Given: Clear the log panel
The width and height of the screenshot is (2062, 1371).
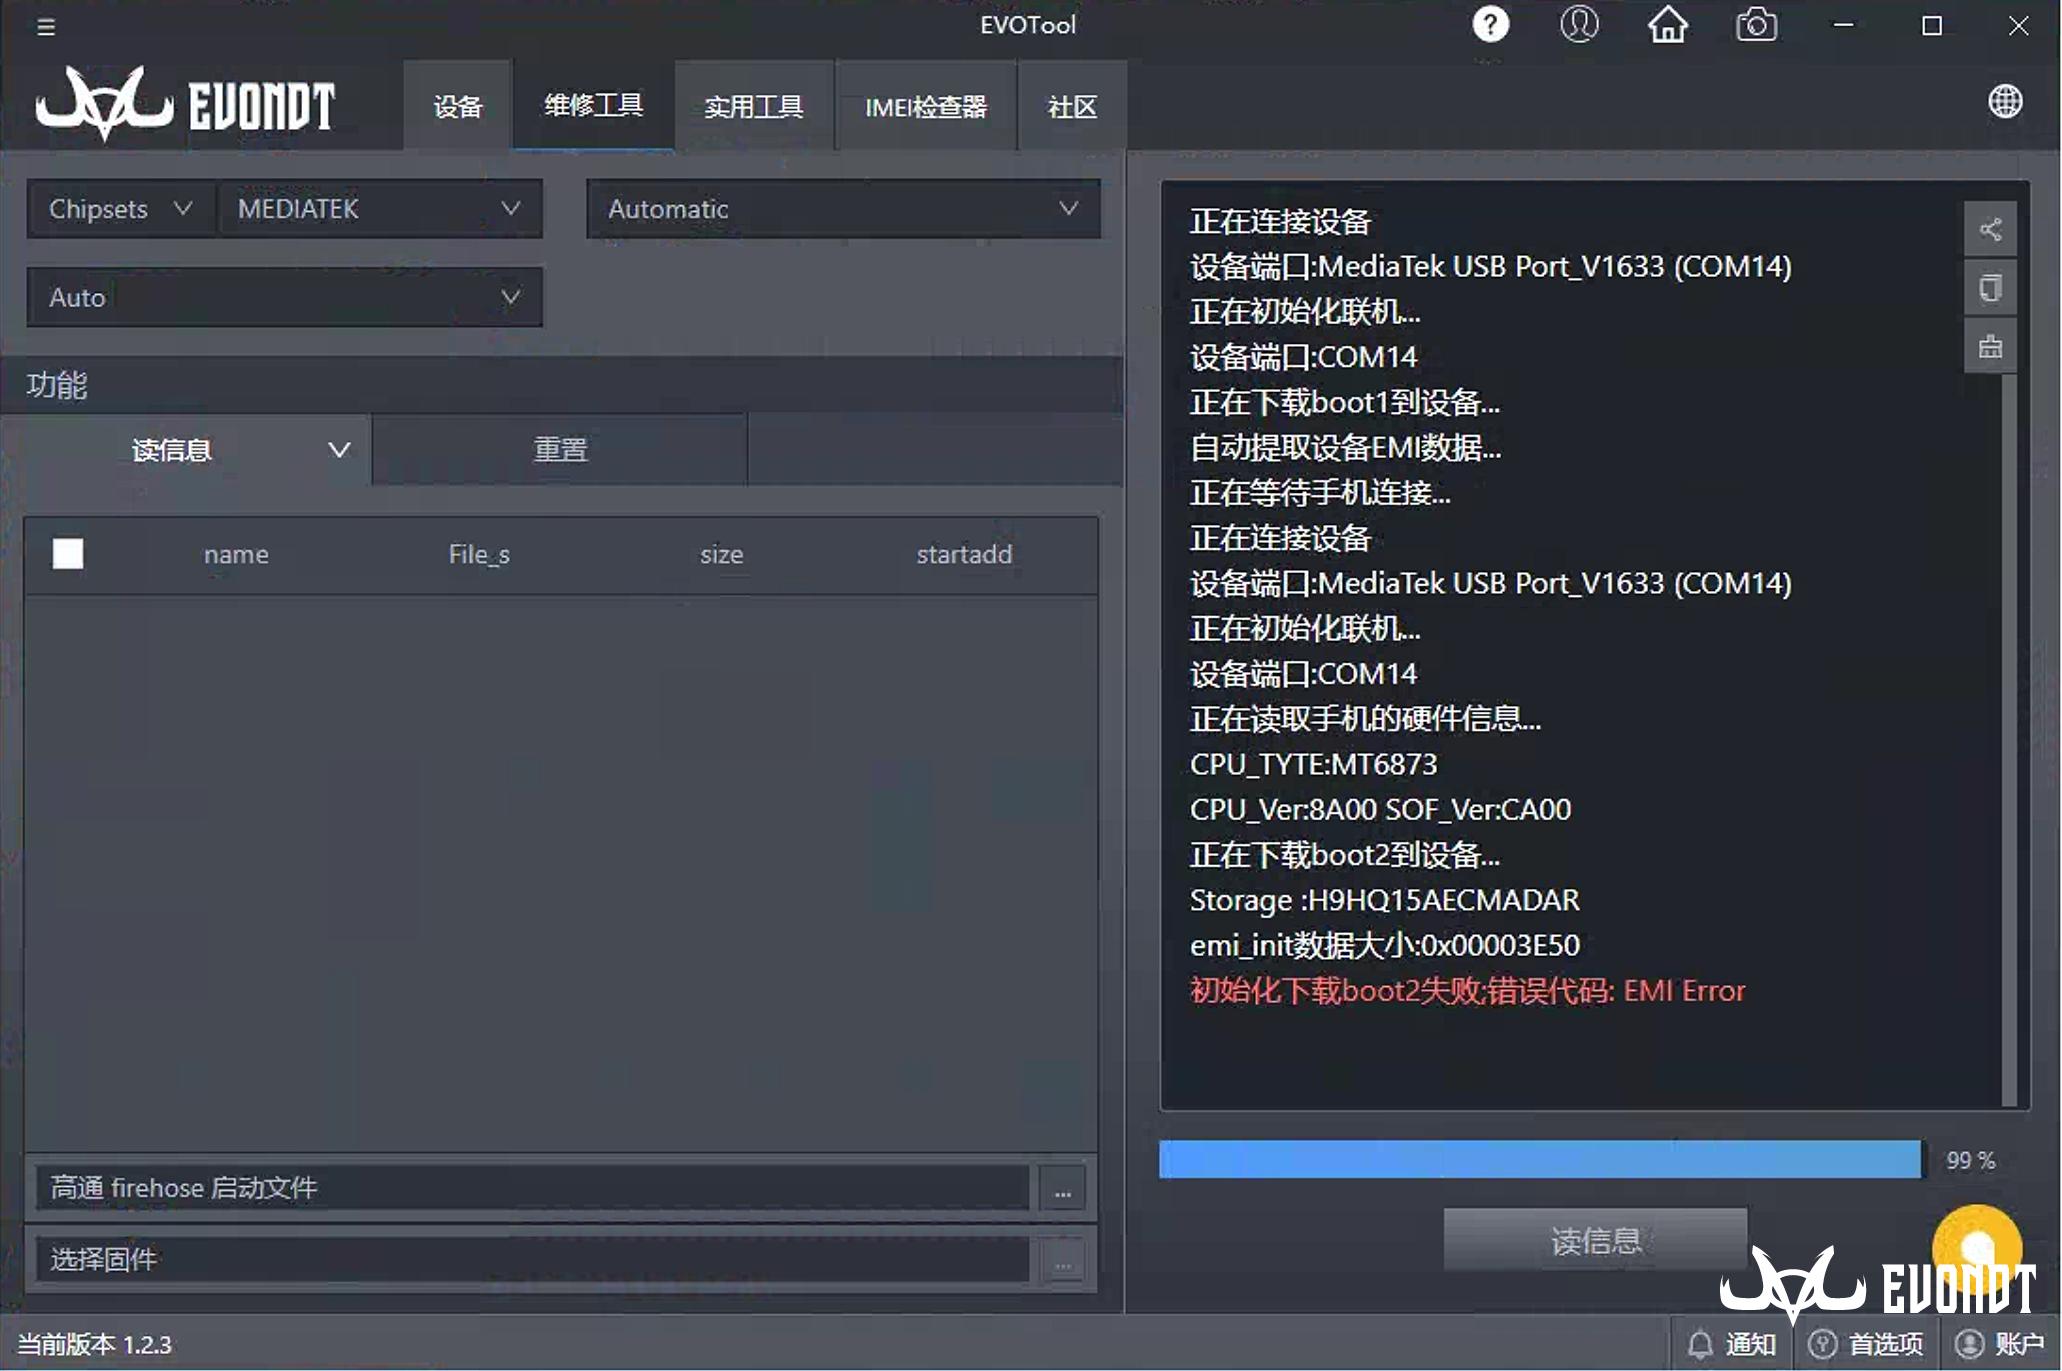Looking at the screenshot, I should [1990, 346].
